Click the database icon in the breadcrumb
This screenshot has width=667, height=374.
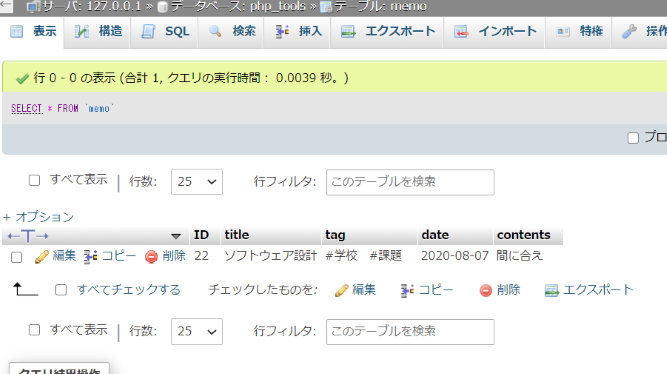(x=162, y=7)
